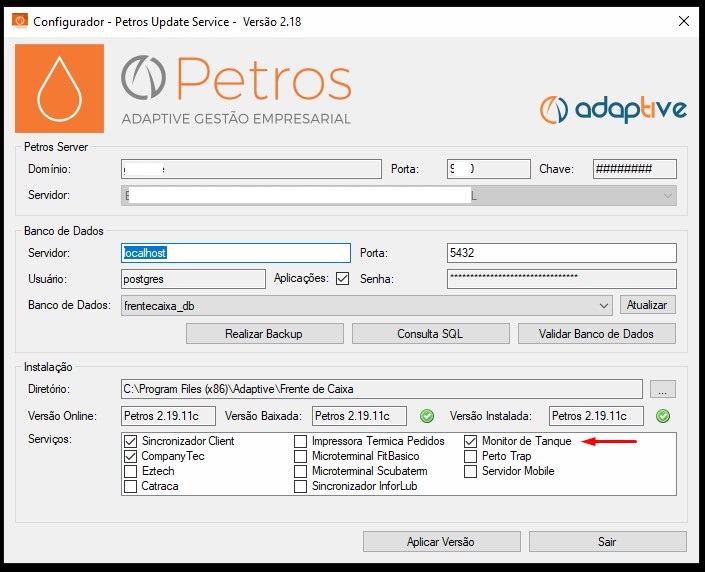Open the Petros Server Servidor dropdown

tap(398, 196)
